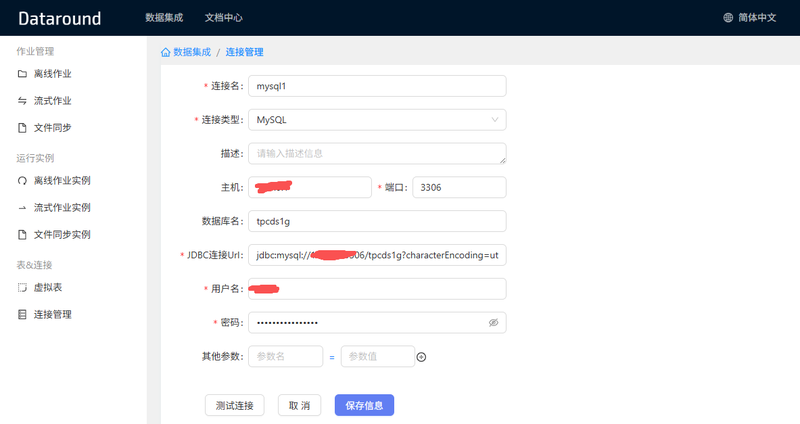800x424 pixels.
Task: Toggle password visibility eye icon
Action: tap(493, 322)
